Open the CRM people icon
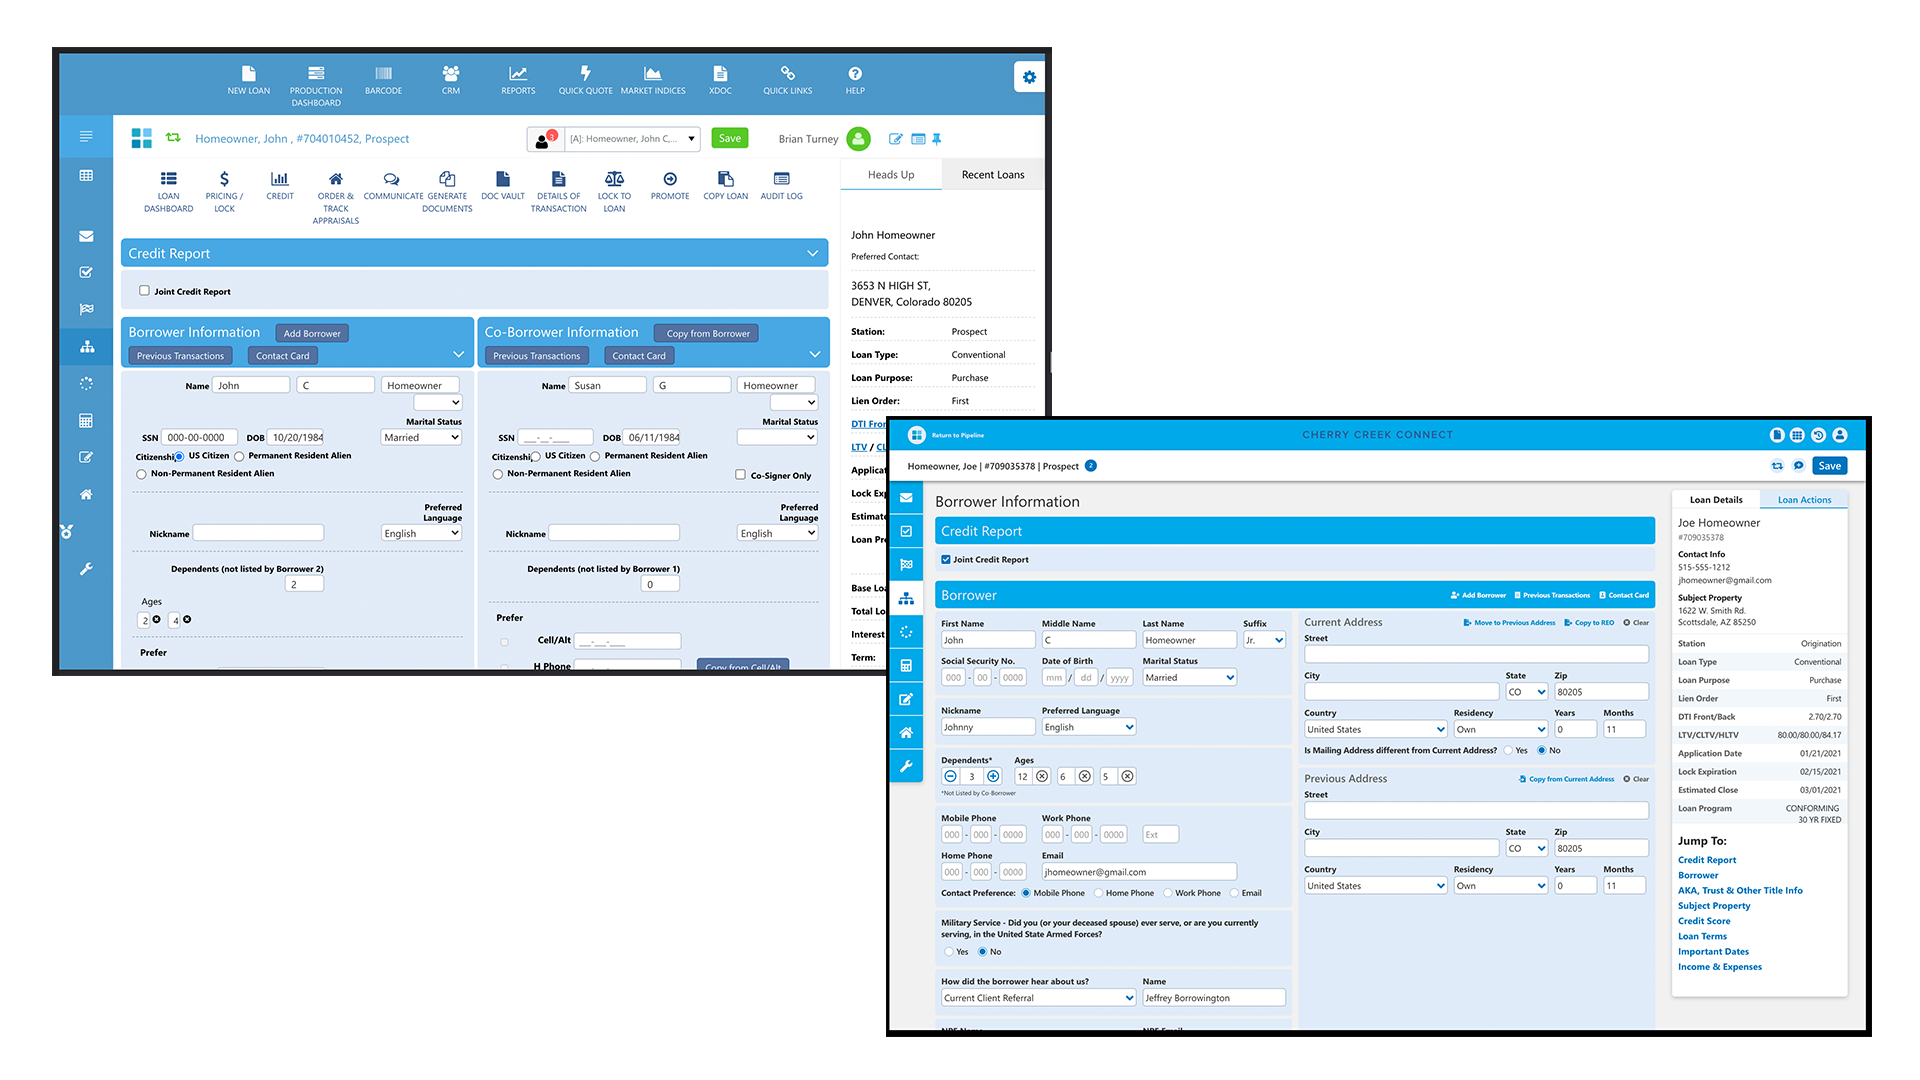1920x1080 pixels. click(451, 80)
